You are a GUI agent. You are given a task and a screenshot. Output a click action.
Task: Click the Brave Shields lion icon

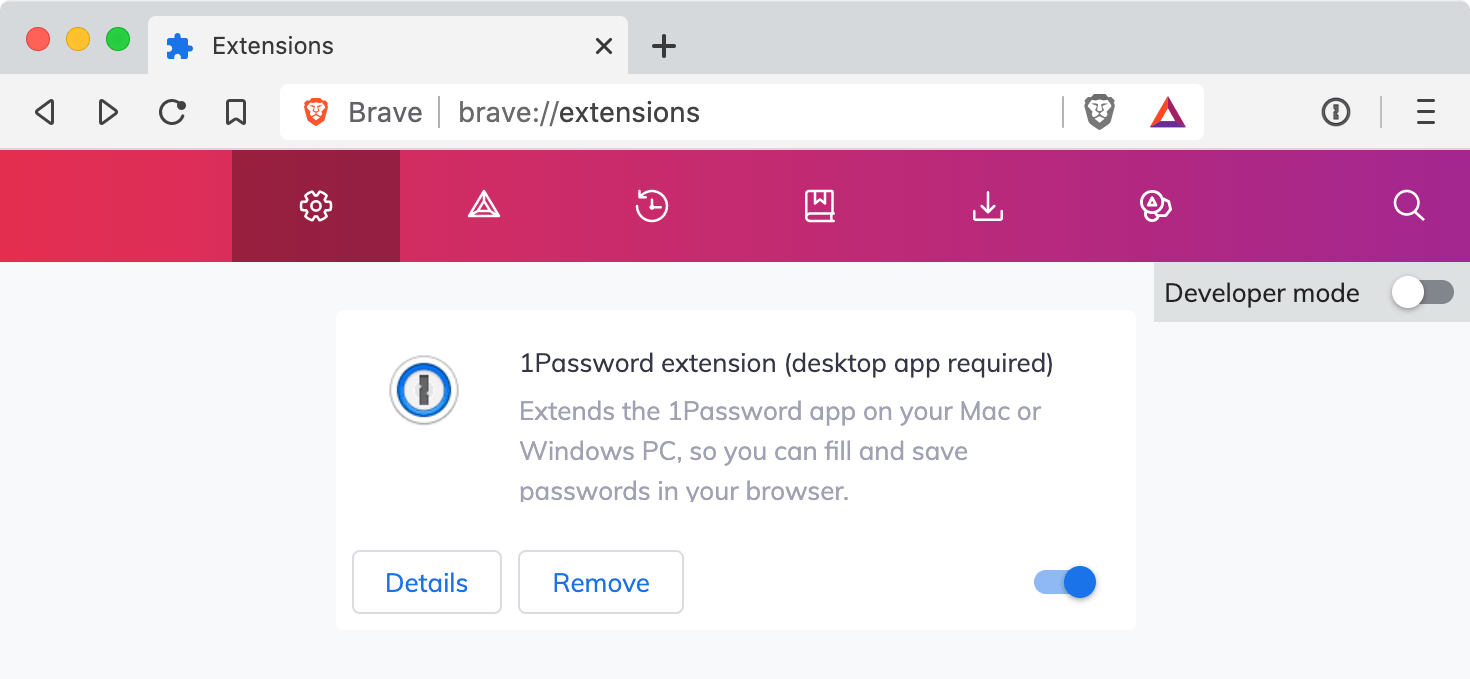[1100, 112]
